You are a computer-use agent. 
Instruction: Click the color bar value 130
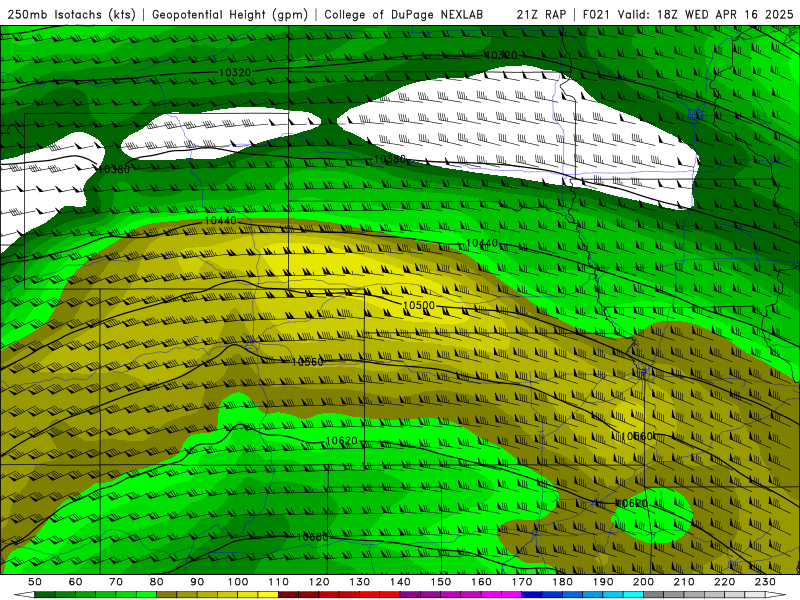(360, 582)
